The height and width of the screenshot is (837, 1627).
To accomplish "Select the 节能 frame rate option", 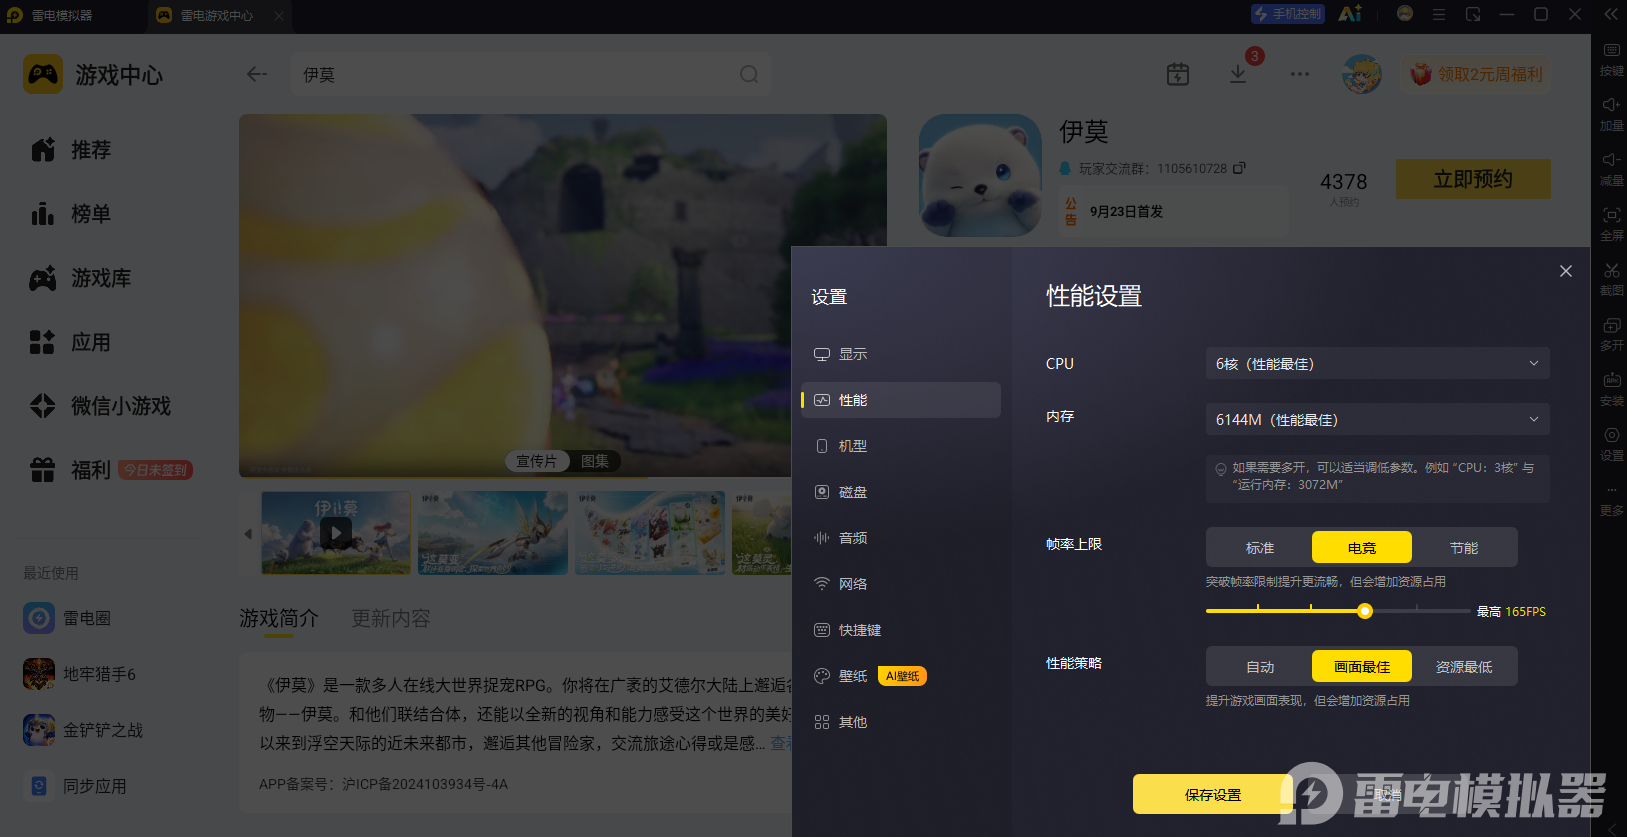I will click(x=1464, y=548).
